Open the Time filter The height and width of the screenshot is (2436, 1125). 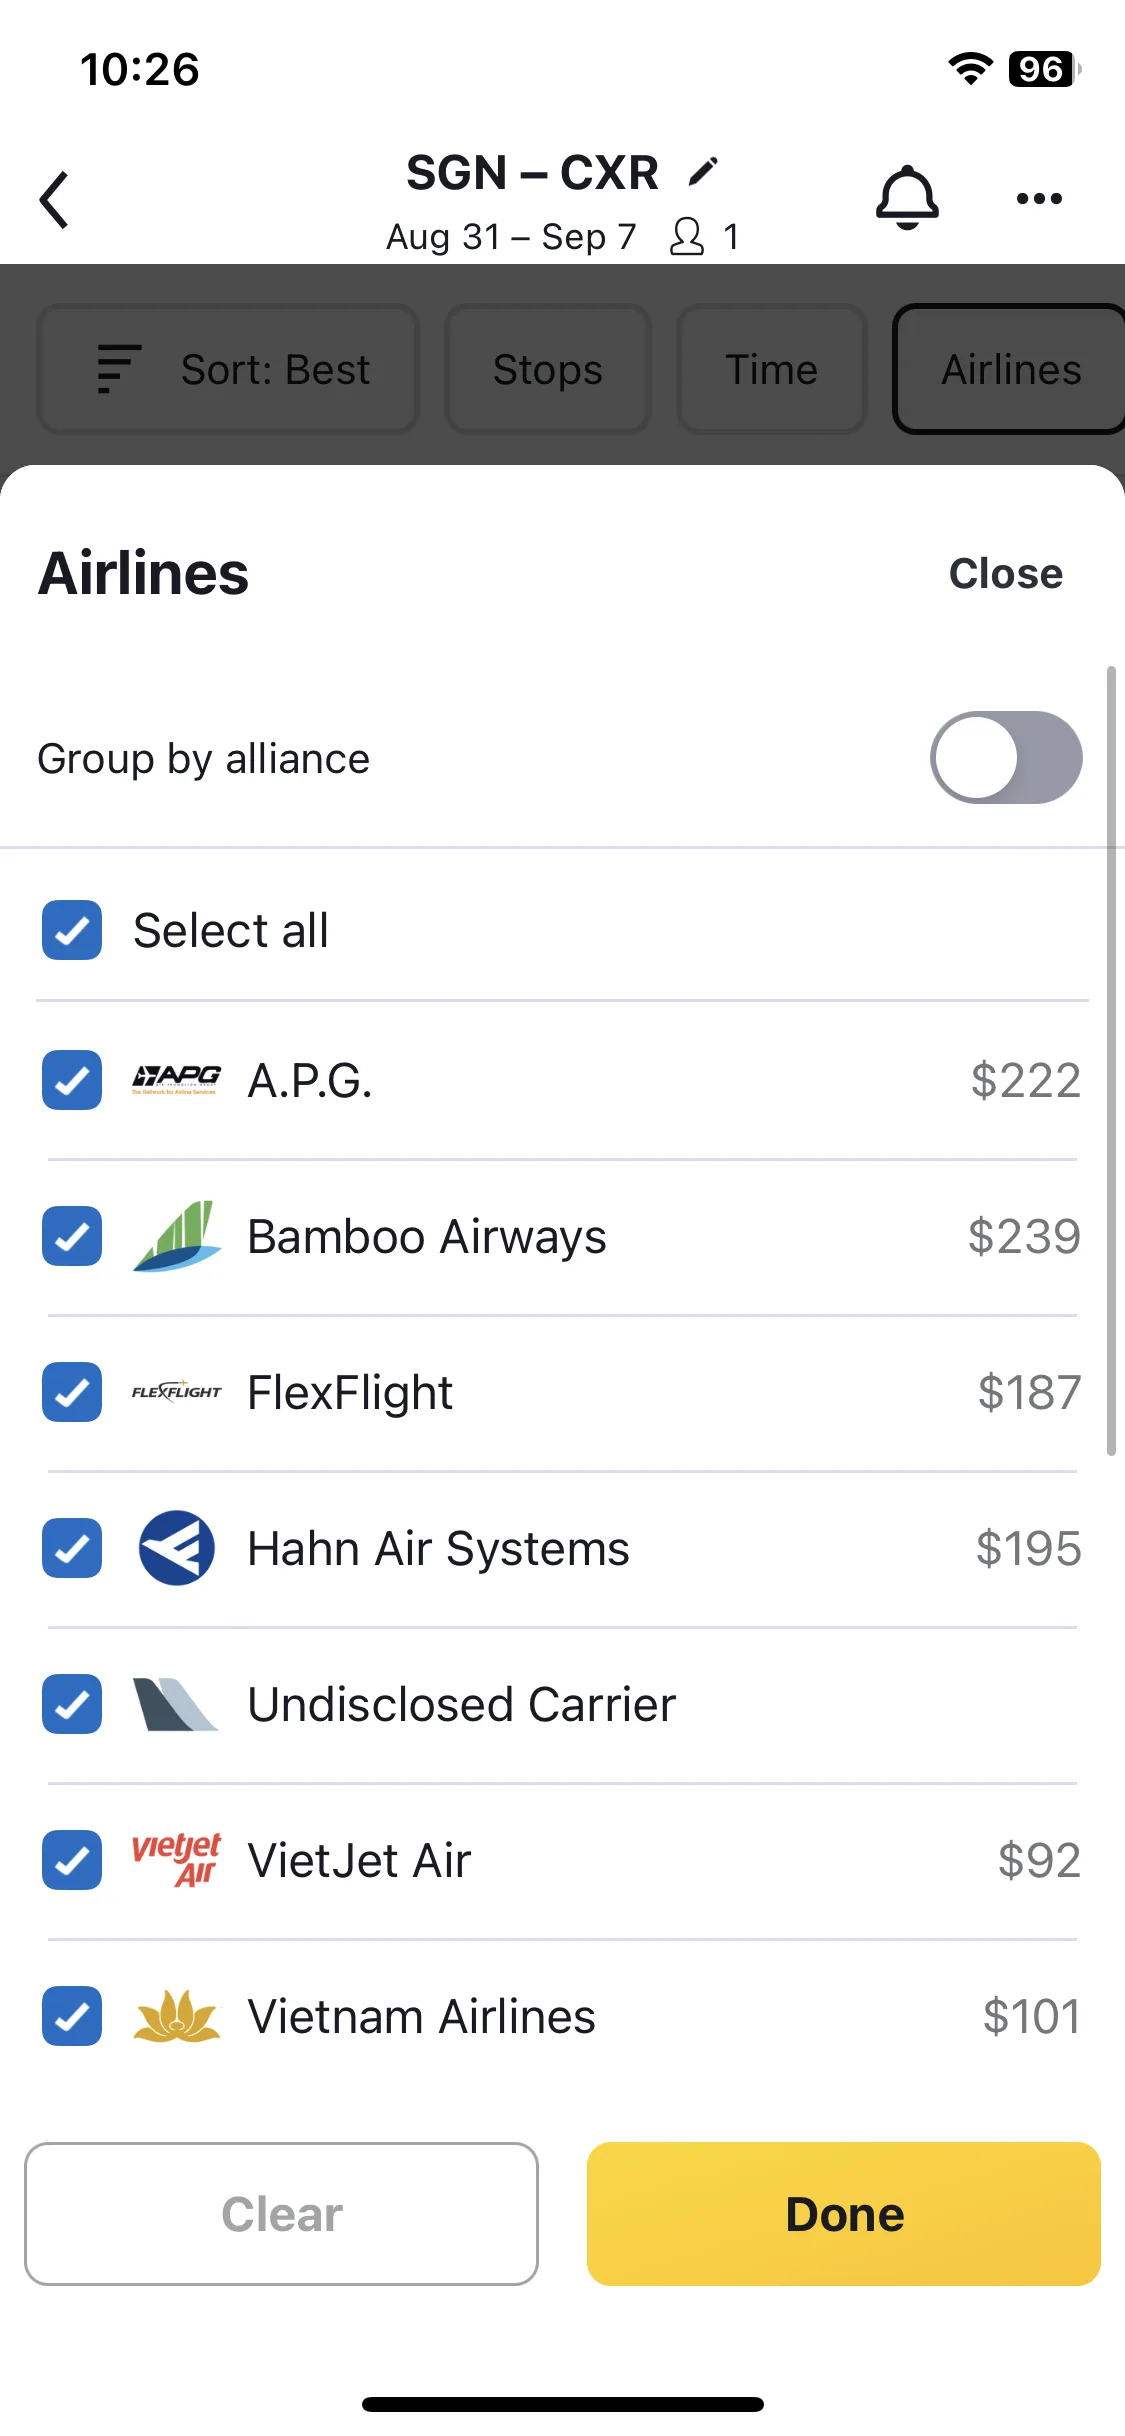[x=772, y=369]
